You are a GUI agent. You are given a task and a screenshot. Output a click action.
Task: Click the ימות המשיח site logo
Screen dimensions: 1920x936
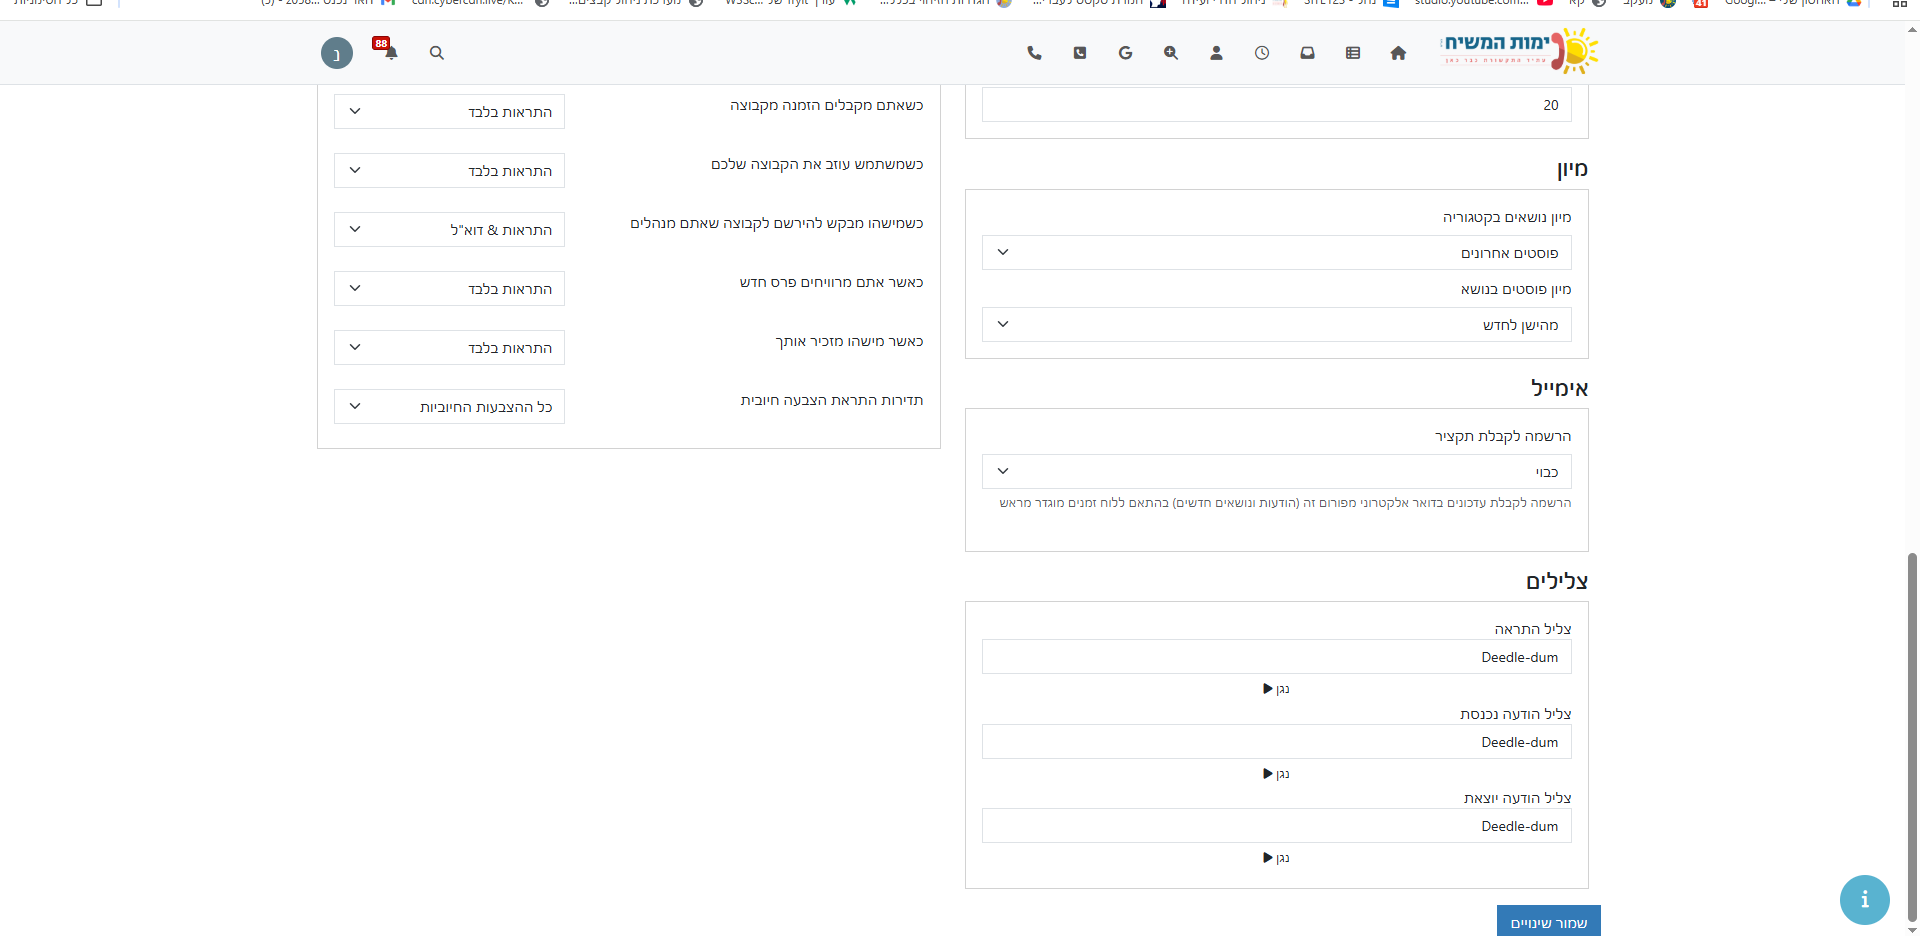click(x=1519, y=51)
